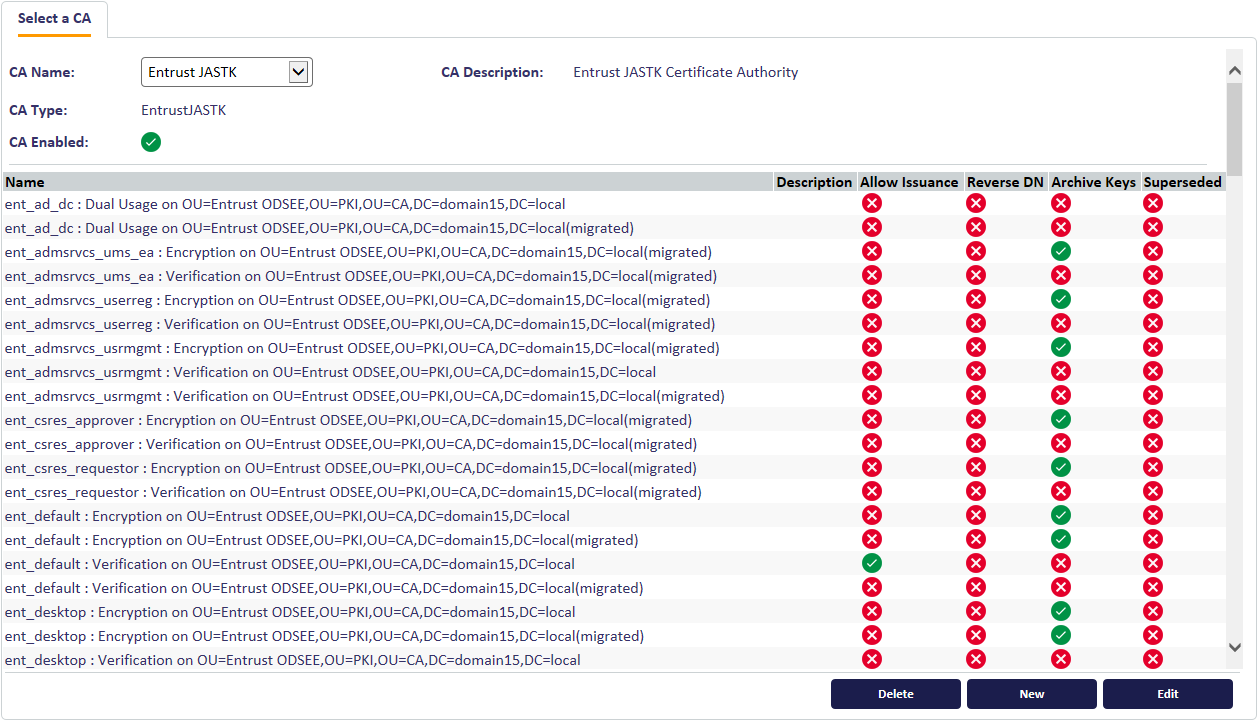Click Reverse DN icon for ent_default Verification local row
The image size is (1258, 721).
pos(976,563)
